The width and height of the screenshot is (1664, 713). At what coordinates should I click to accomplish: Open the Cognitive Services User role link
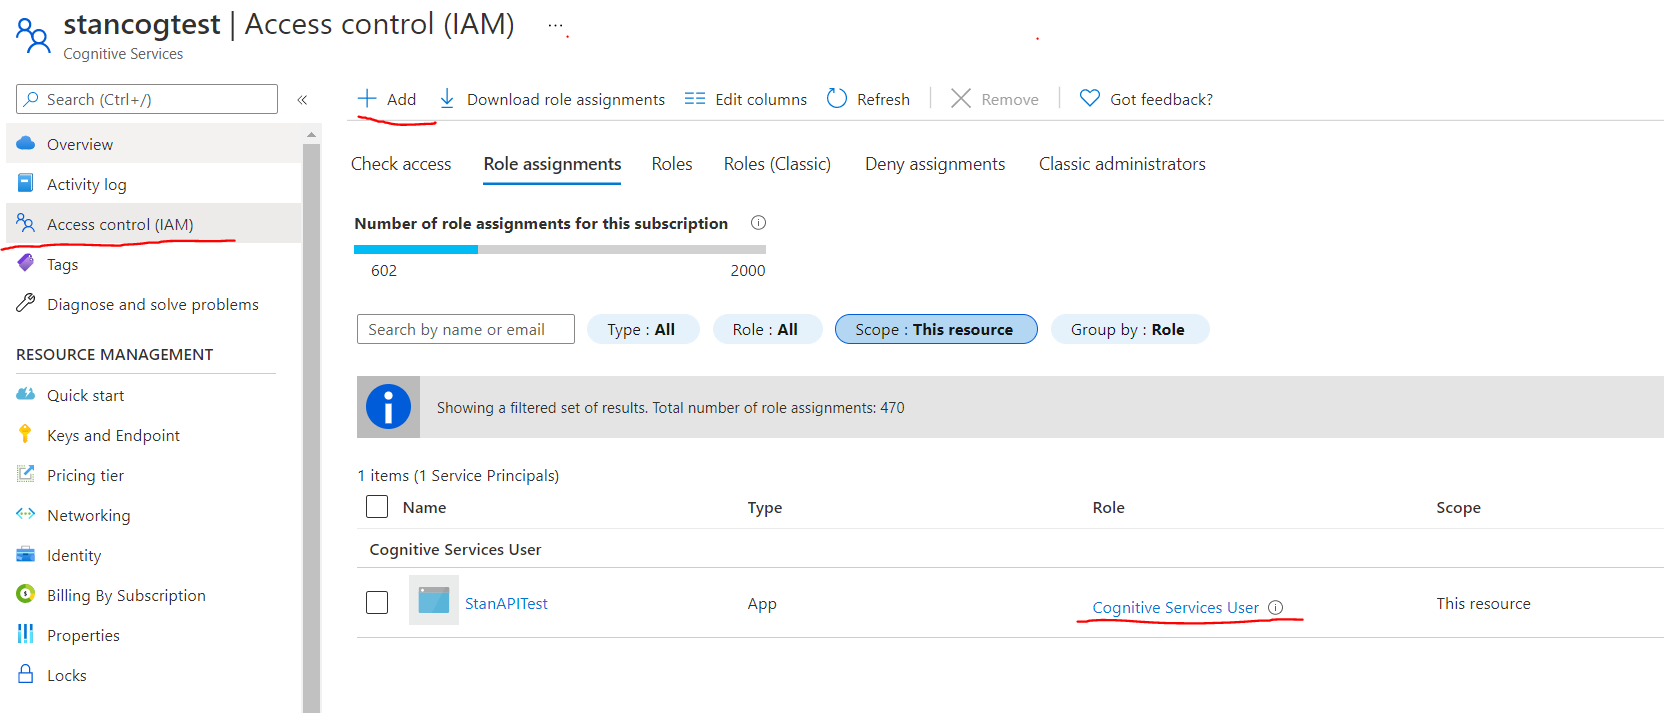[1175, 607]
